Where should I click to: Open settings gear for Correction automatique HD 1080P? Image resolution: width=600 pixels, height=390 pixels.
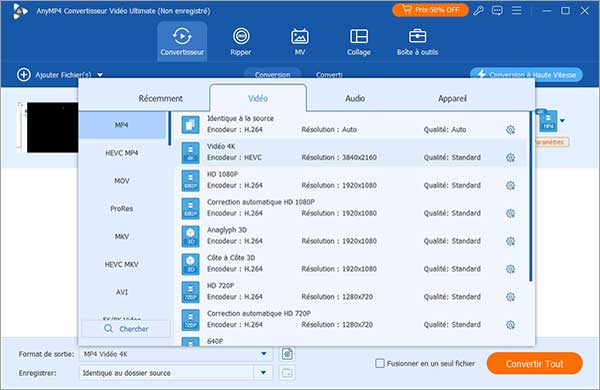pos(510,213)
